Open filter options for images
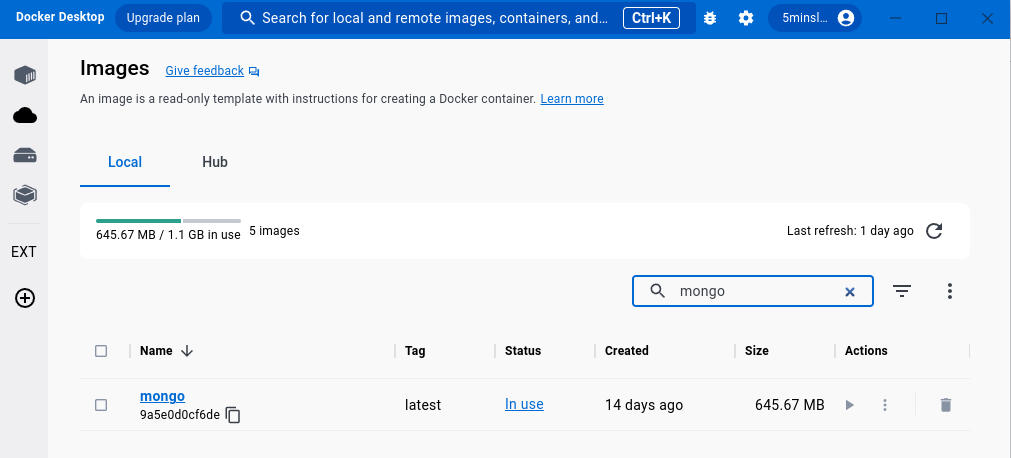The width and height of the screenshot is (1011, 458). pos(902,291)
